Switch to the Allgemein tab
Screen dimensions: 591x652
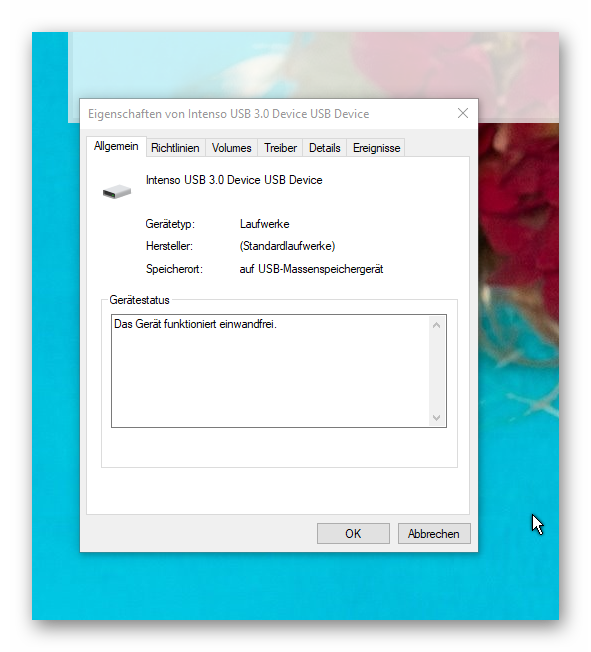click(x=116, y=146)
